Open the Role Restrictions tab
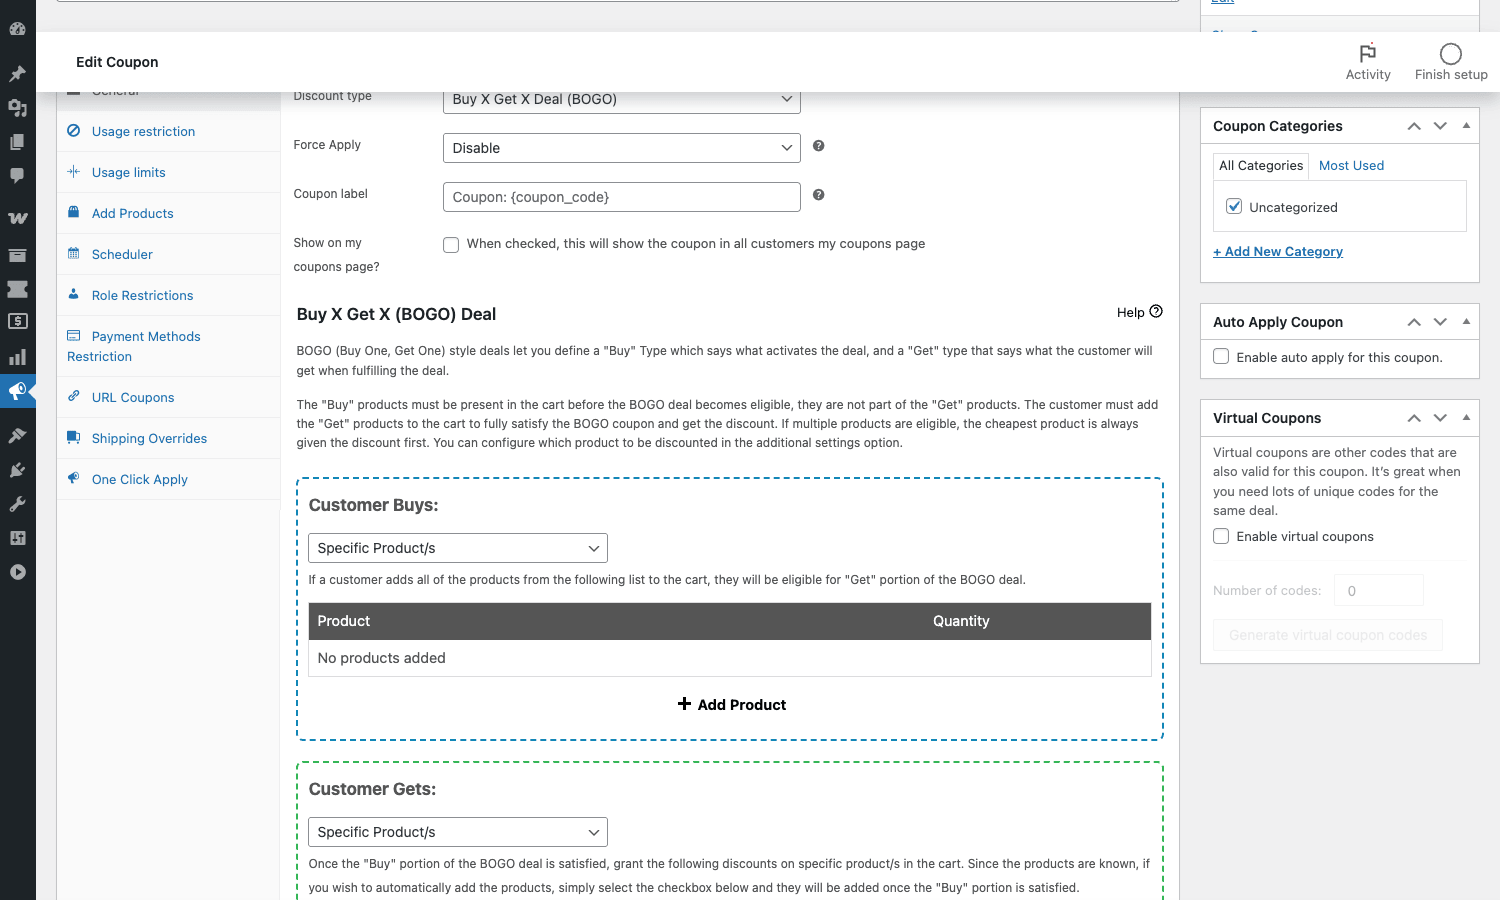 pos(168,295)
